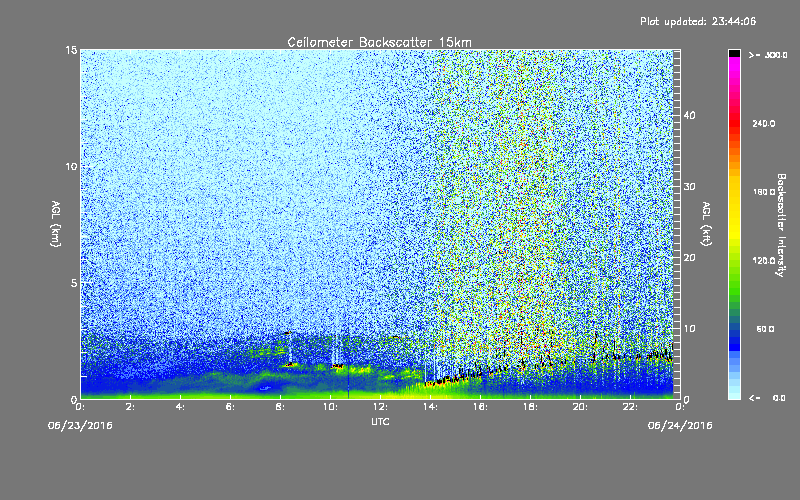Click the '12:' hour tick label

click(x=380, y=407)
